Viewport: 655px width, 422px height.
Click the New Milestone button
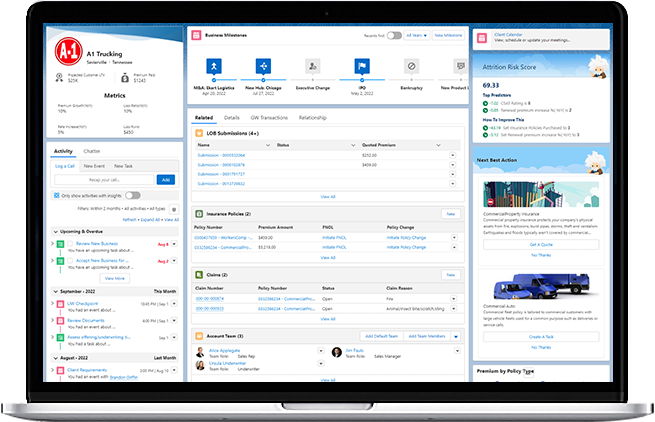click(446, 35)
